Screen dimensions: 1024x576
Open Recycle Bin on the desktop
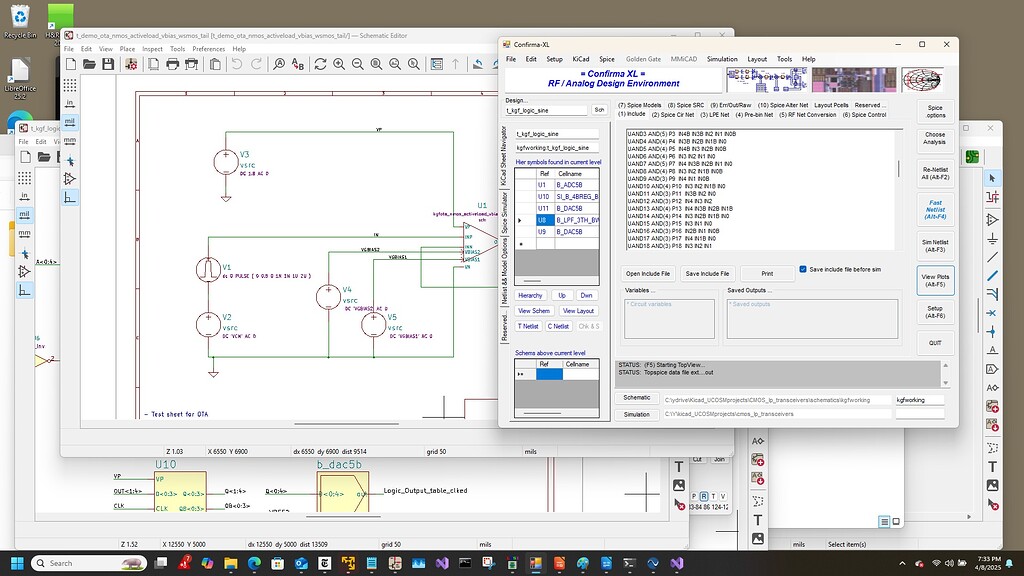20,22
